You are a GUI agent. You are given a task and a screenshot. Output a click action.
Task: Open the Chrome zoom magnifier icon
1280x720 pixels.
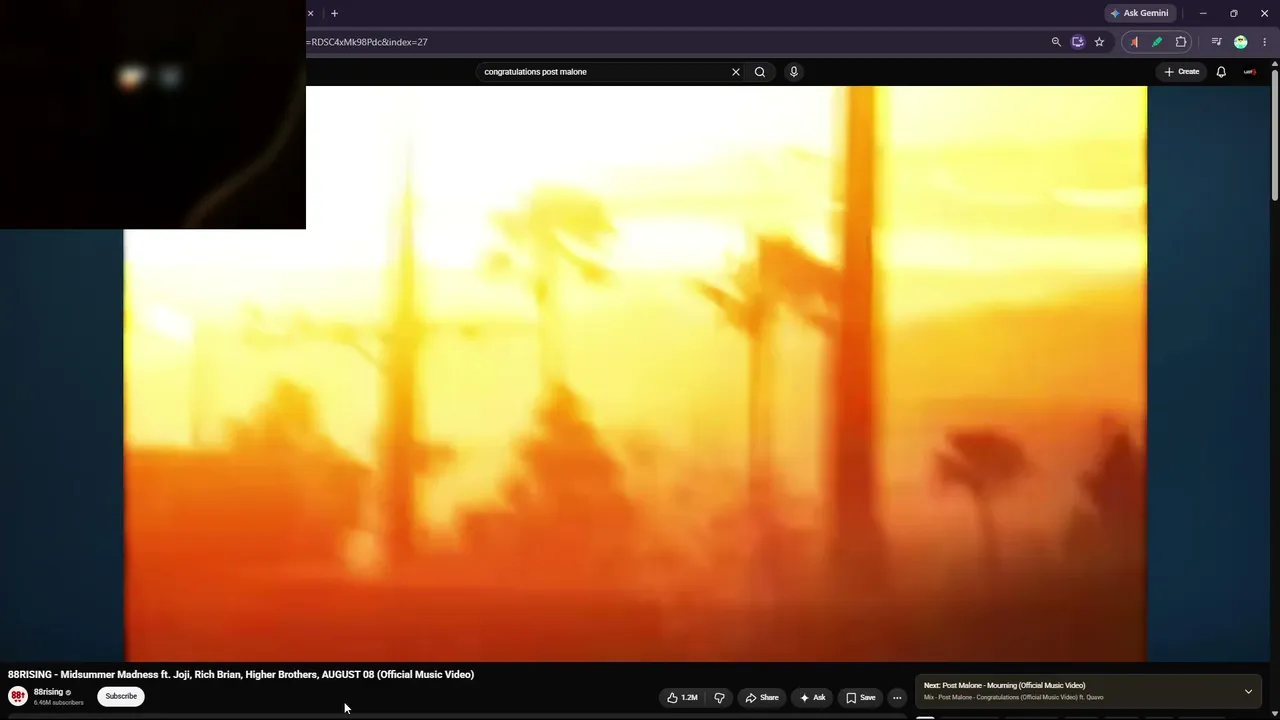click(x=1056, y=42)
